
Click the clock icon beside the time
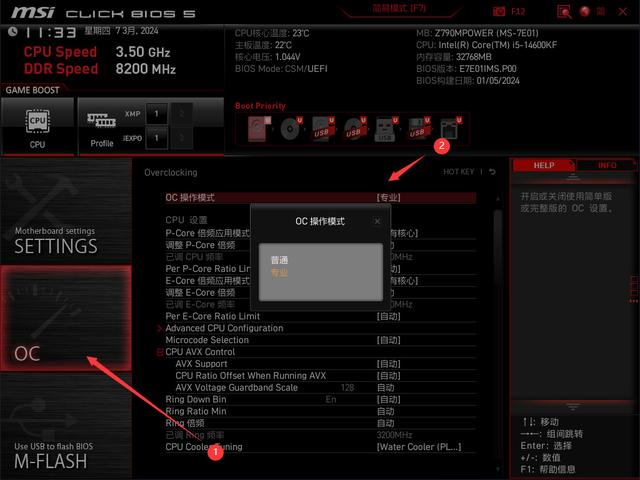(13, 31)
